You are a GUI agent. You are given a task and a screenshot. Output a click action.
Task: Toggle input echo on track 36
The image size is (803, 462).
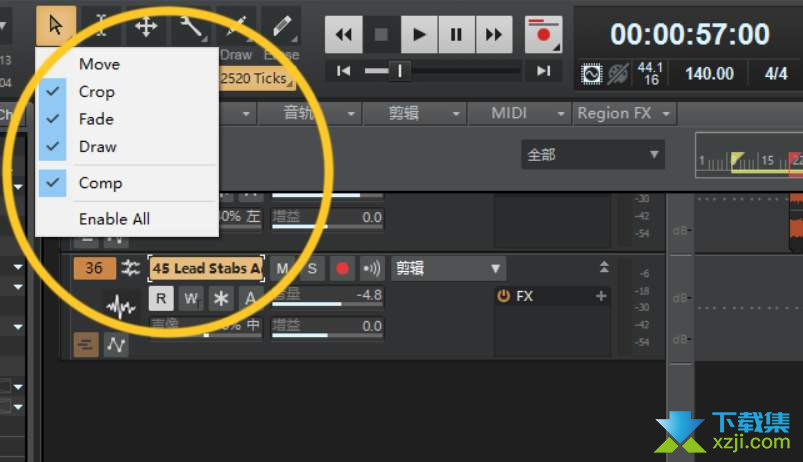pyautogui.click(x=372, y=268)
